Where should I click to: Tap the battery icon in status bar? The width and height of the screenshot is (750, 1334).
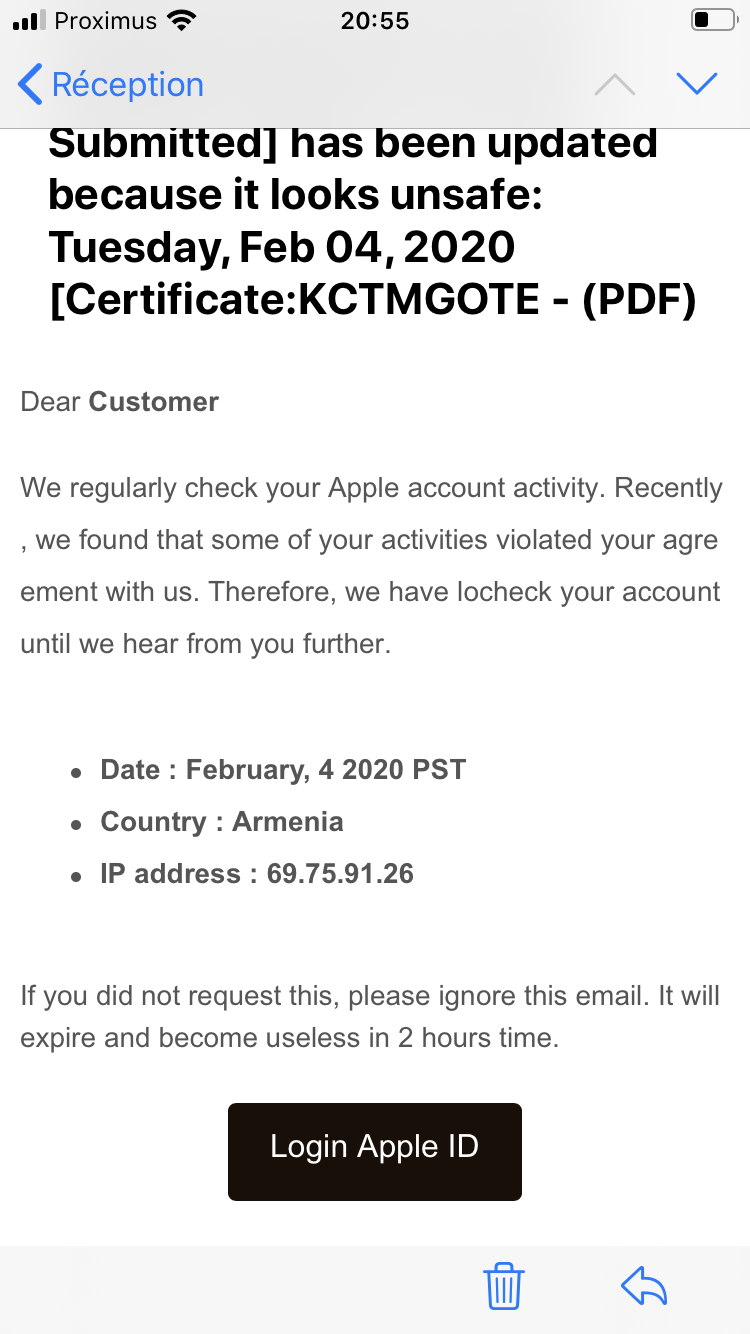click(x=713, y=20)
